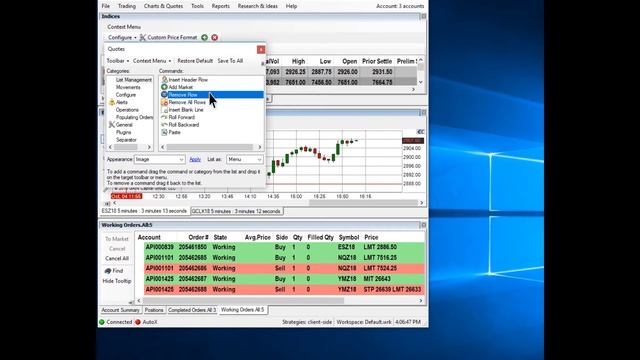
Task: Click the NQZ18 sell order LMT 7524.25
Action: click(284, 268)
